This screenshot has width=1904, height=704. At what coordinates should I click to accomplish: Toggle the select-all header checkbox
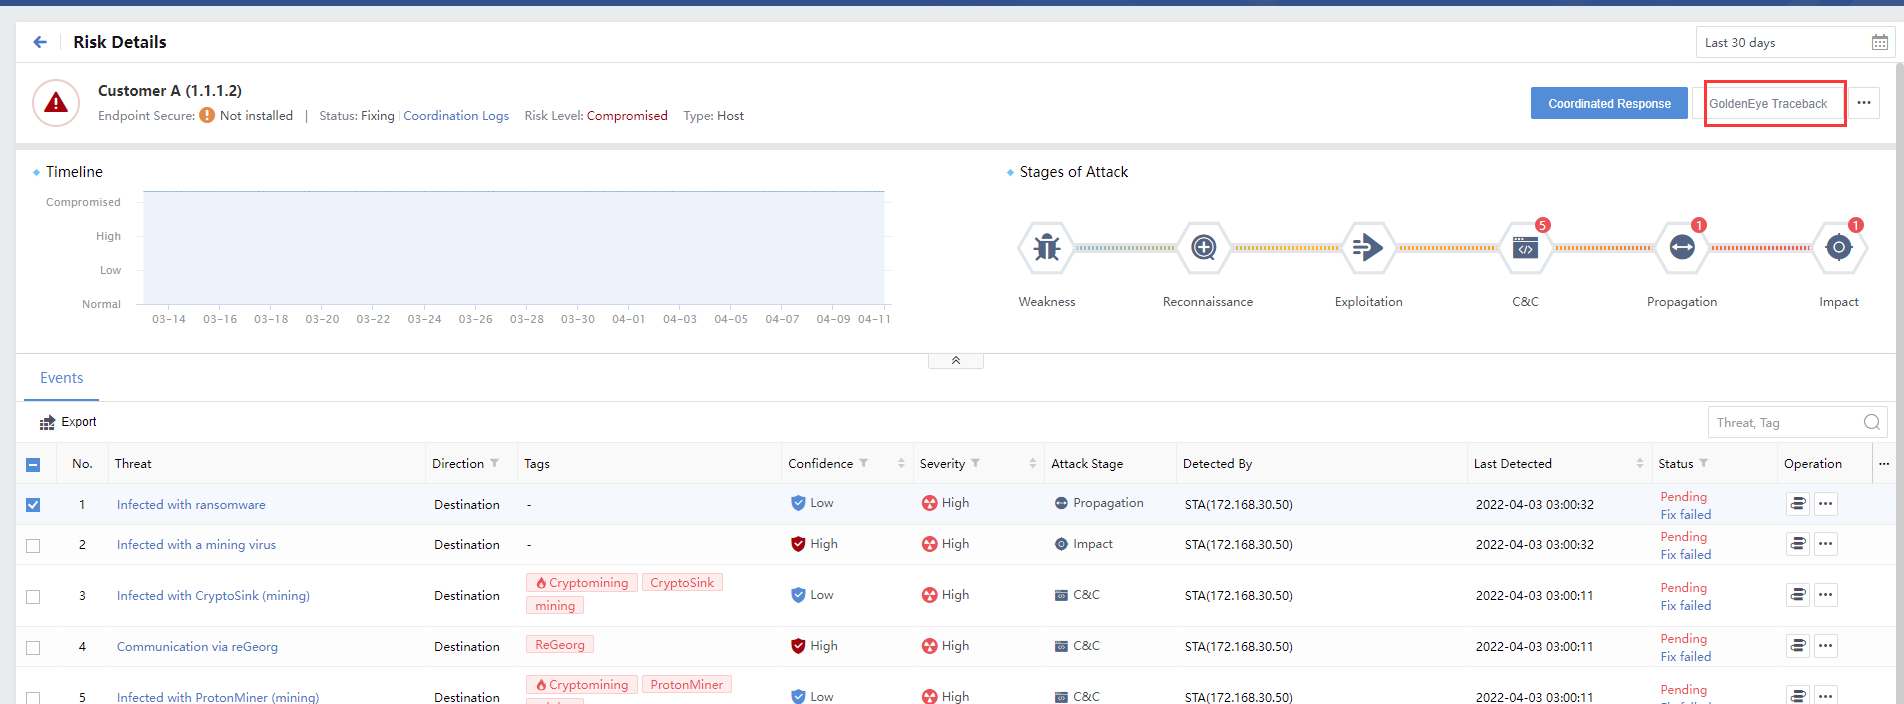tap(33, 464)
